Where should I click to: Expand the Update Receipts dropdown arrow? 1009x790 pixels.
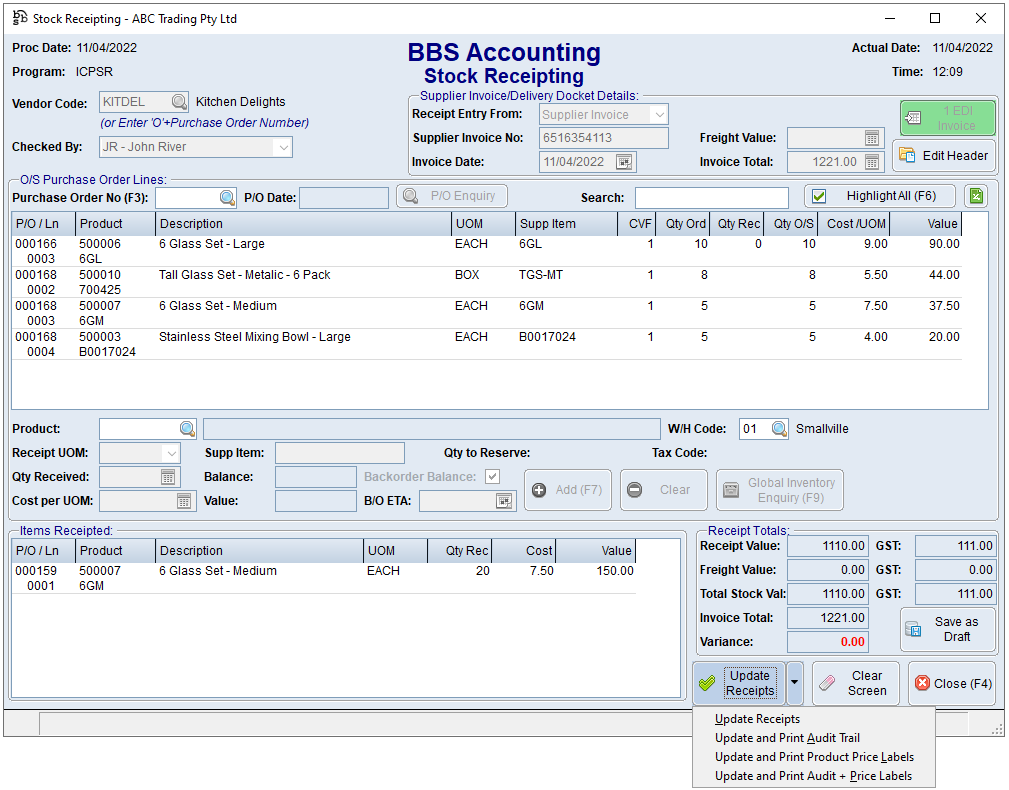[x=795, y=683]
